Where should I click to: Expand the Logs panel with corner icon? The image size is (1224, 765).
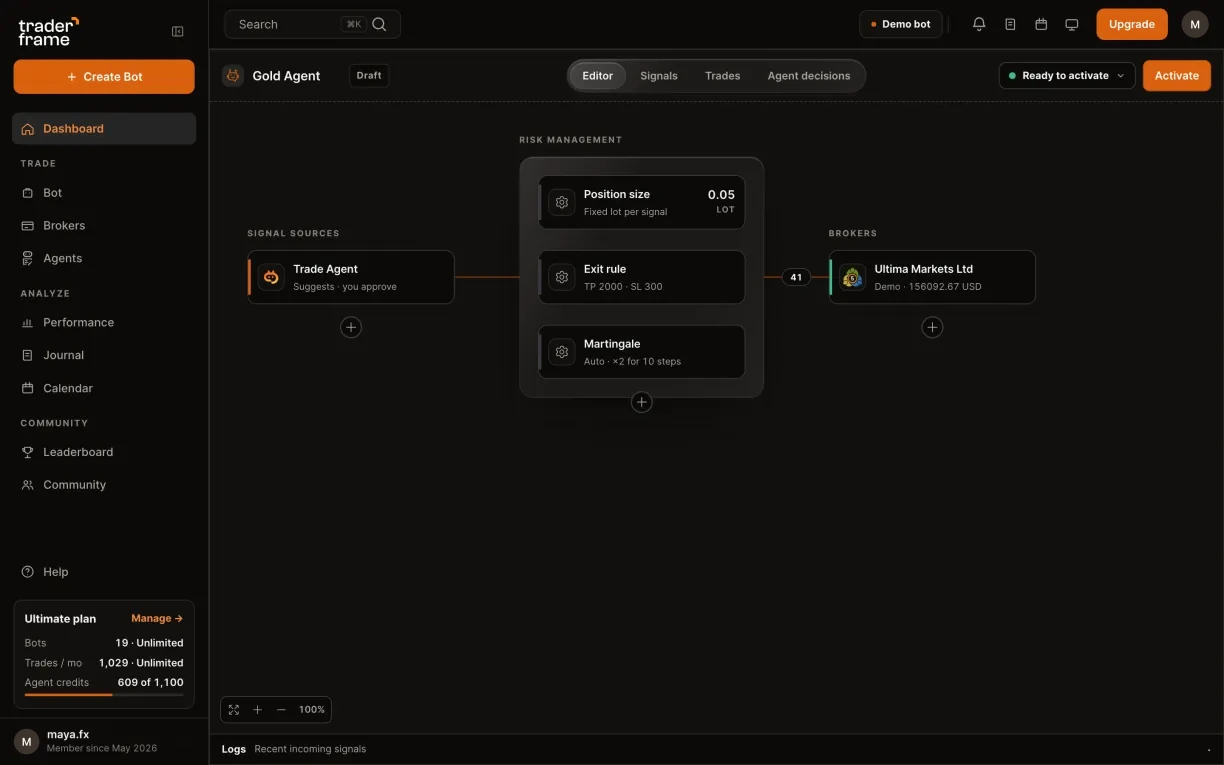click(x=1208, y=749)
